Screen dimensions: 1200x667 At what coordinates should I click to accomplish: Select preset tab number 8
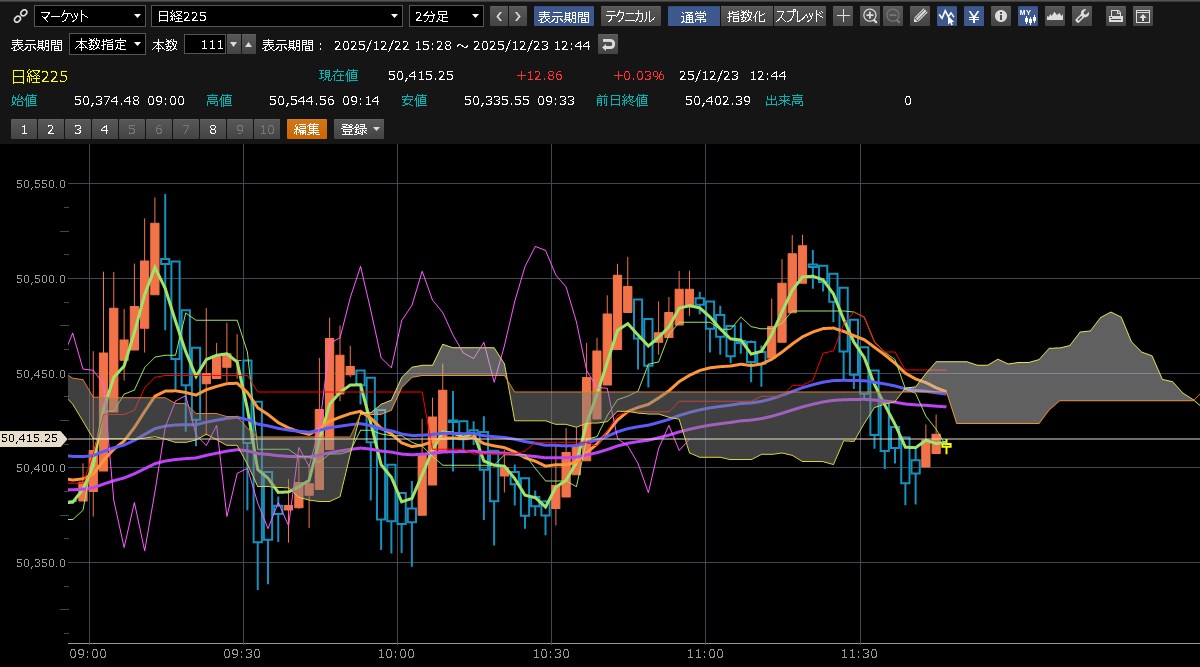click(x=212, y=129)
